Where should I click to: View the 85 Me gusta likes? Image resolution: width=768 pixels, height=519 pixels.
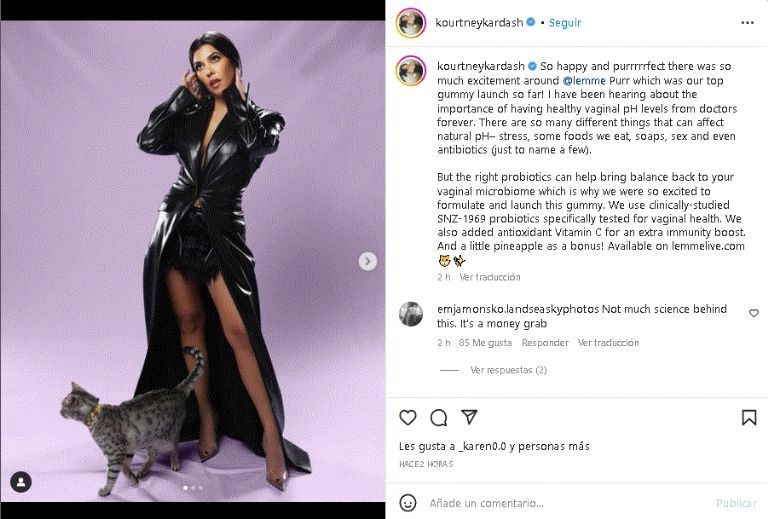pos(485,343)
